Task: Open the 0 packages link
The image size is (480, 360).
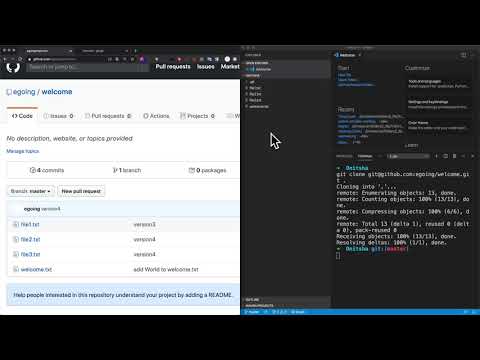Action: [x=207, y=170]
